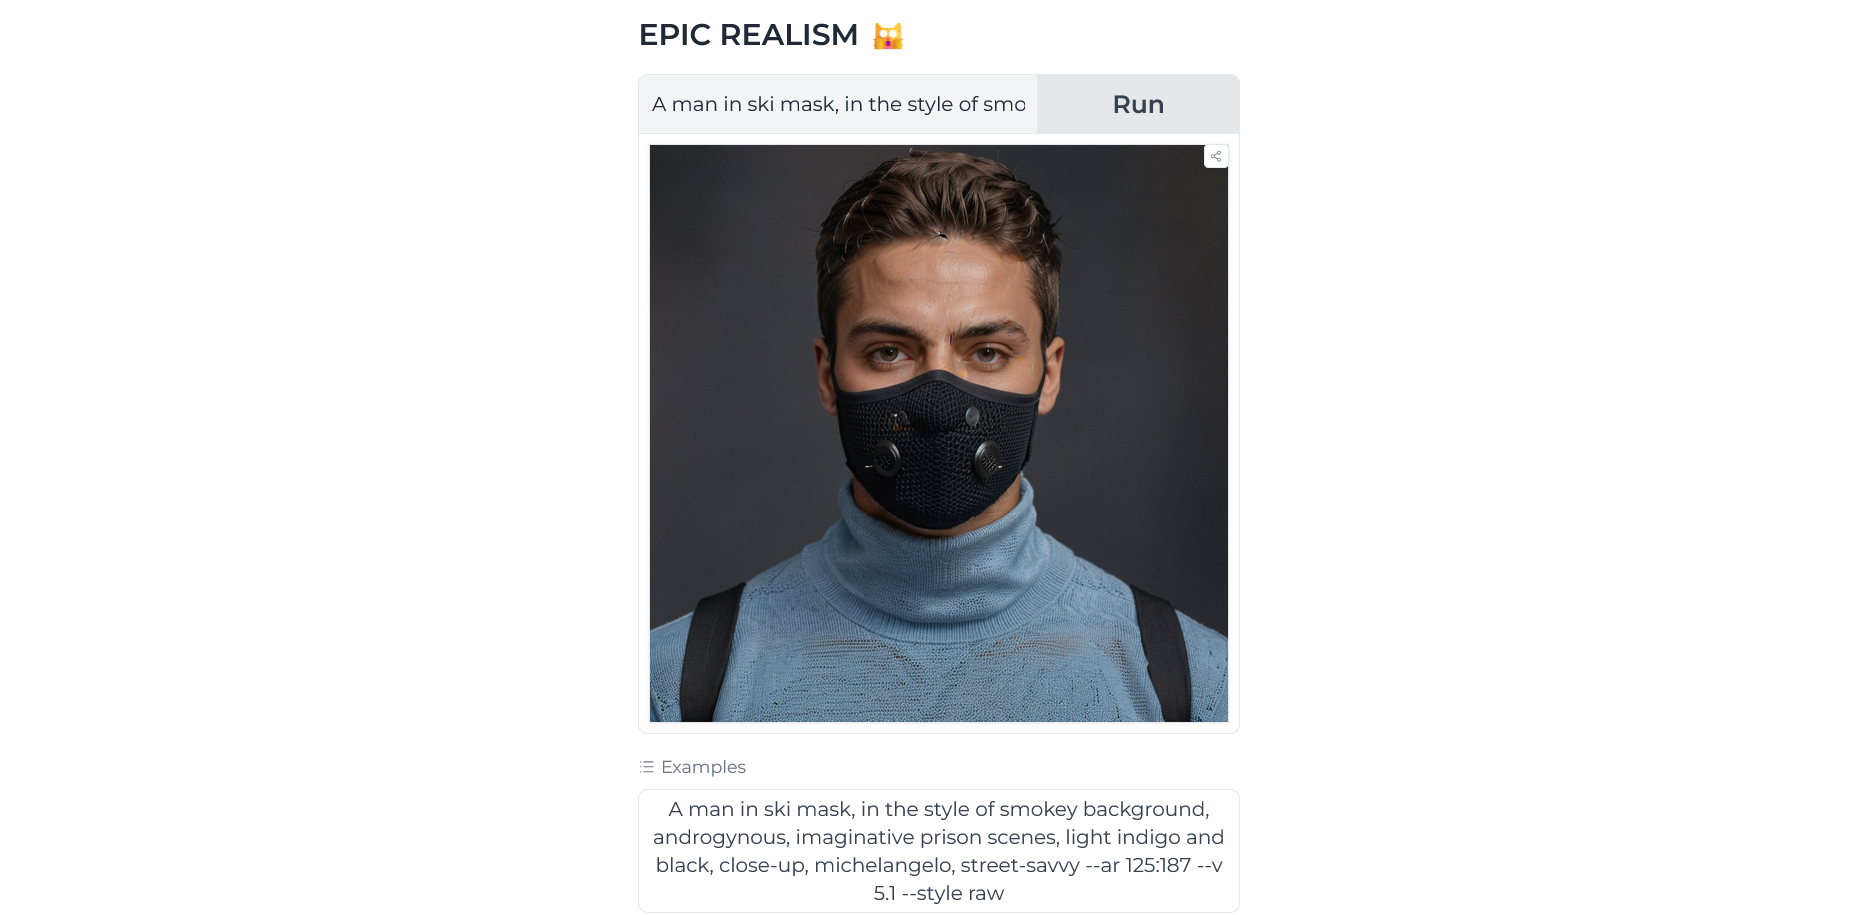
Task: Click the 'A man in ski mask' text in the prompt box
Action: 745,104
